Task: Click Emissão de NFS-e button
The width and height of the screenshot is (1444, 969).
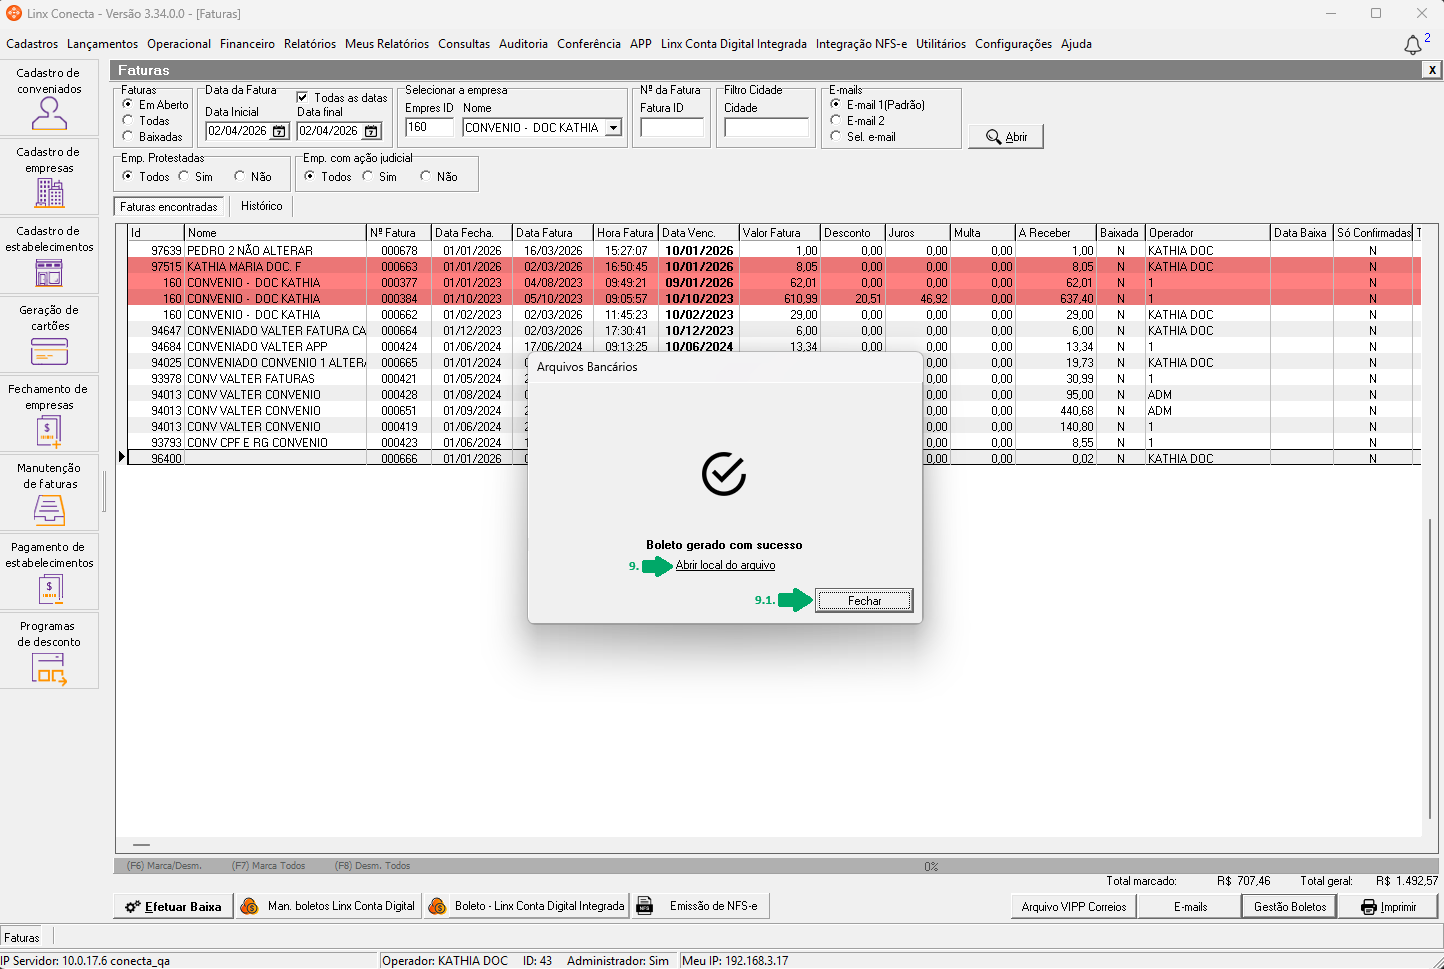Action: click(x=699, y=906)
